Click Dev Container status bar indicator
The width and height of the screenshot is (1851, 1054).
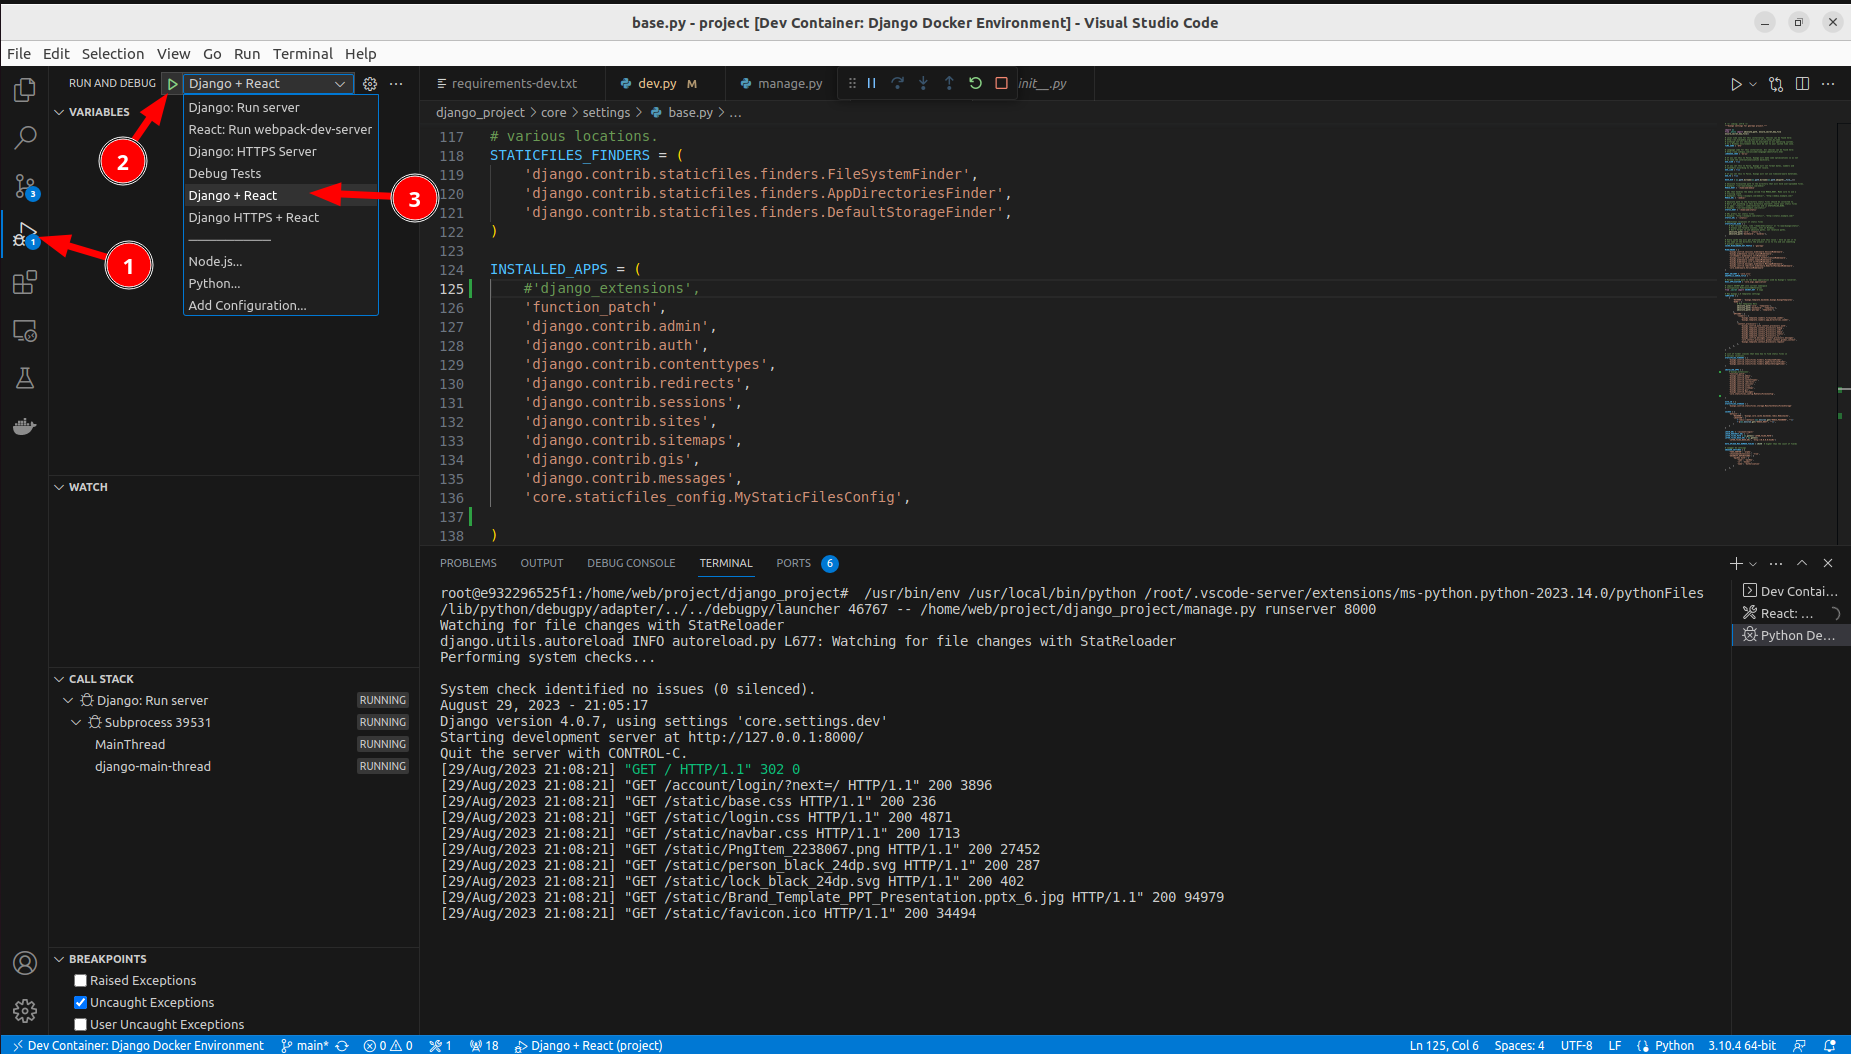pyautogui.click(x=138, y=1045)
